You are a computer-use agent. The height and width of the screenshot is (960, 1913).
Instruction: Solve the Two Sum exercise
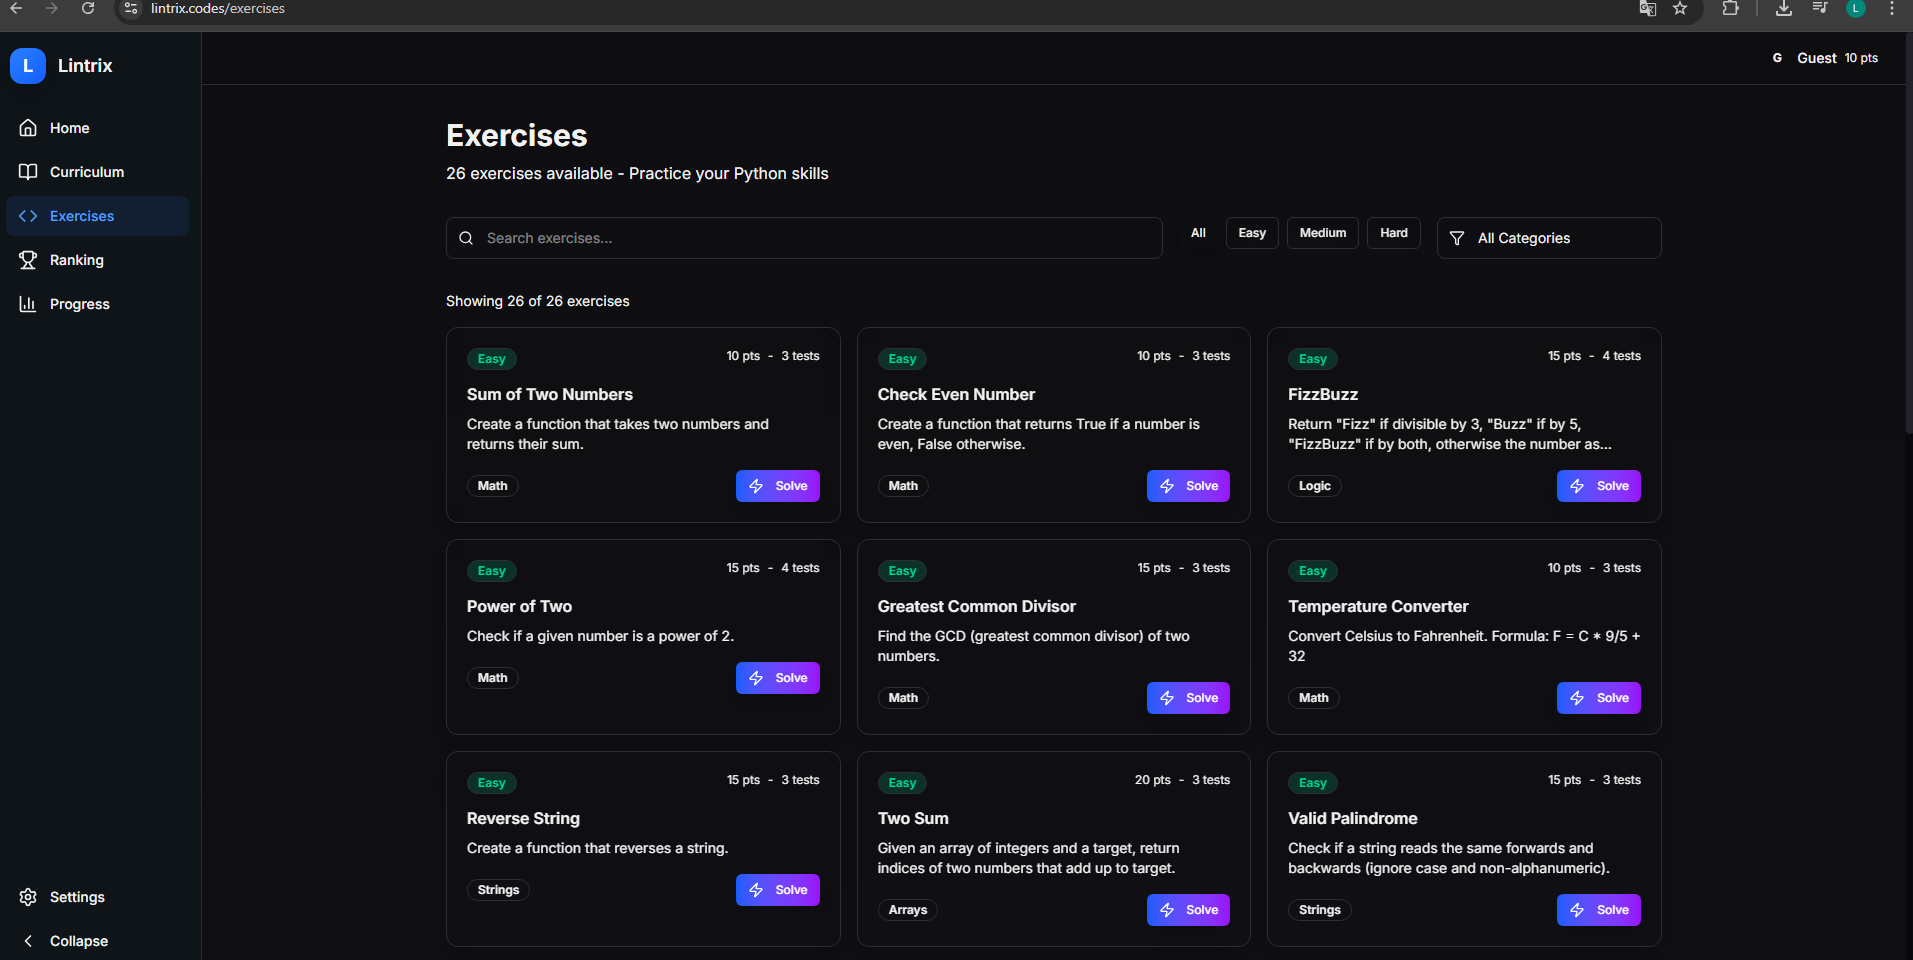pyautogui.click(x=1188, y=910)
